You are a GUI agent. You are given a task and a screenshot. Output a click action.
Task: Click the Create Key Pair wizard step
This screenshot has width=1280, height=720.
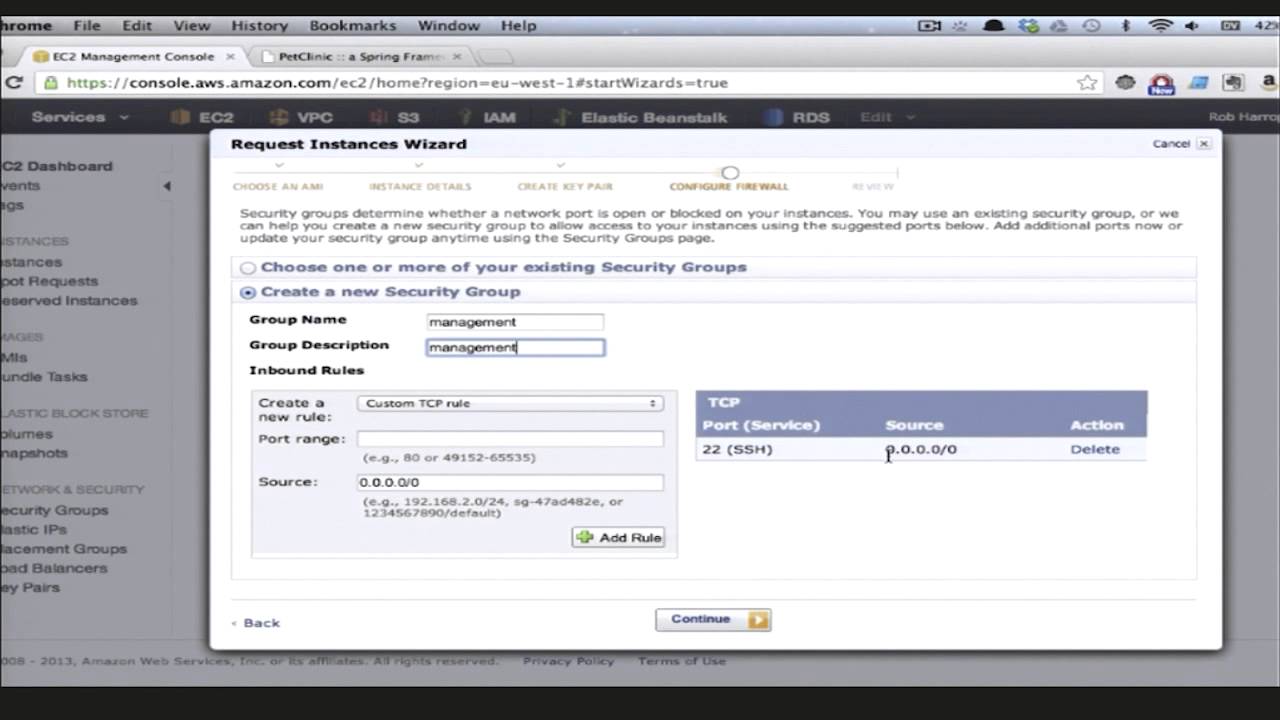point(565,186)
